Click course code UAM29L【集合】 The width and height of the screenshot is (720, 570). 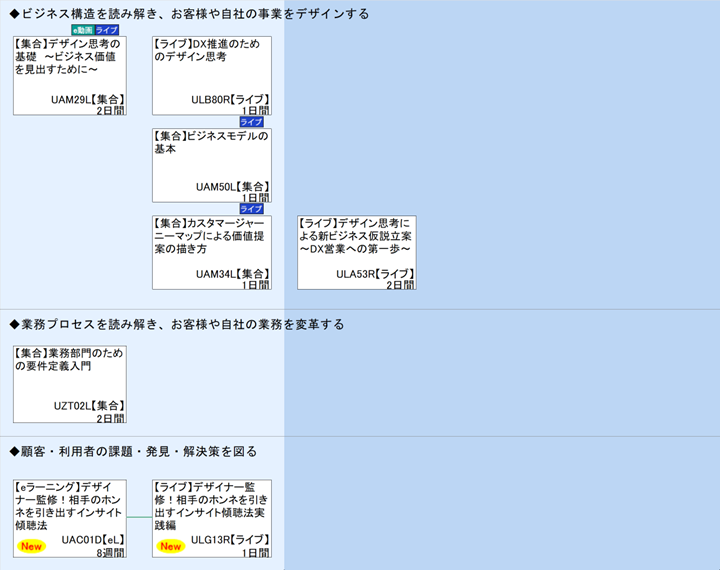(88, 100)
